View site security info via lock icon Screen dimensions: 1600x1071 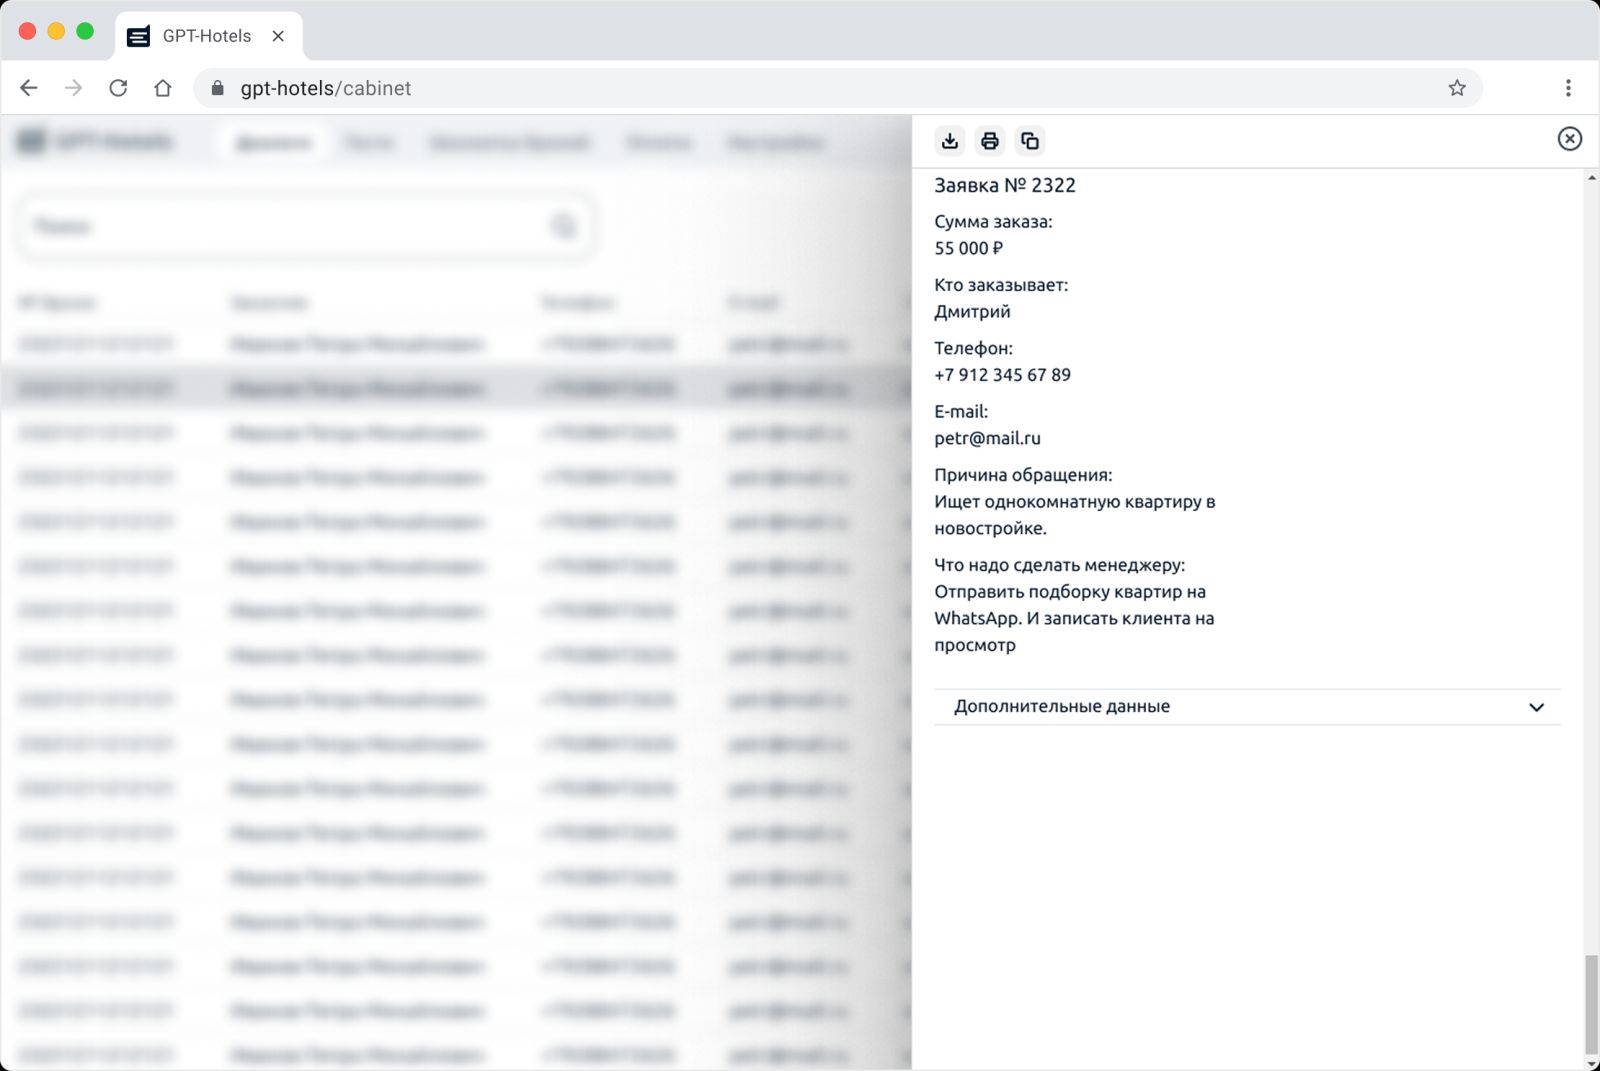pos(218,88)
